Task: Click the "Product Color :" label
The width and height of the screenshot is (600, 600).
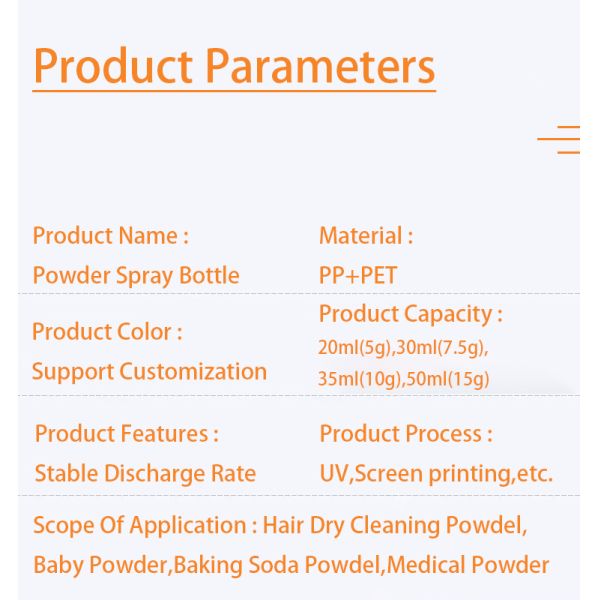Action: [x=107, y=332]
